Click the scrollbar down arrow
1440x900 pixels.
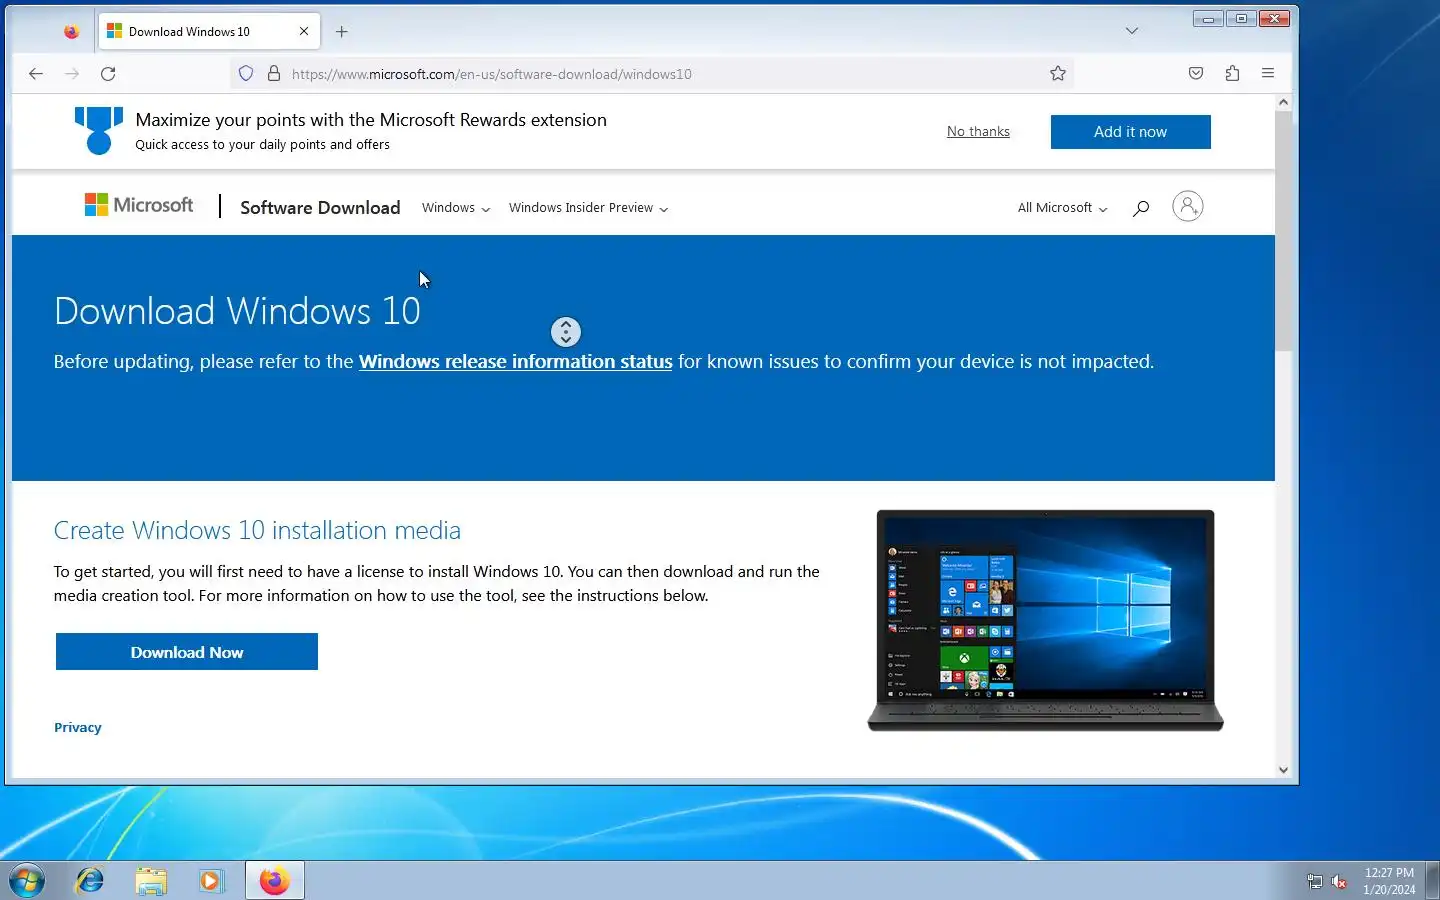click(x=1284, y=770)
